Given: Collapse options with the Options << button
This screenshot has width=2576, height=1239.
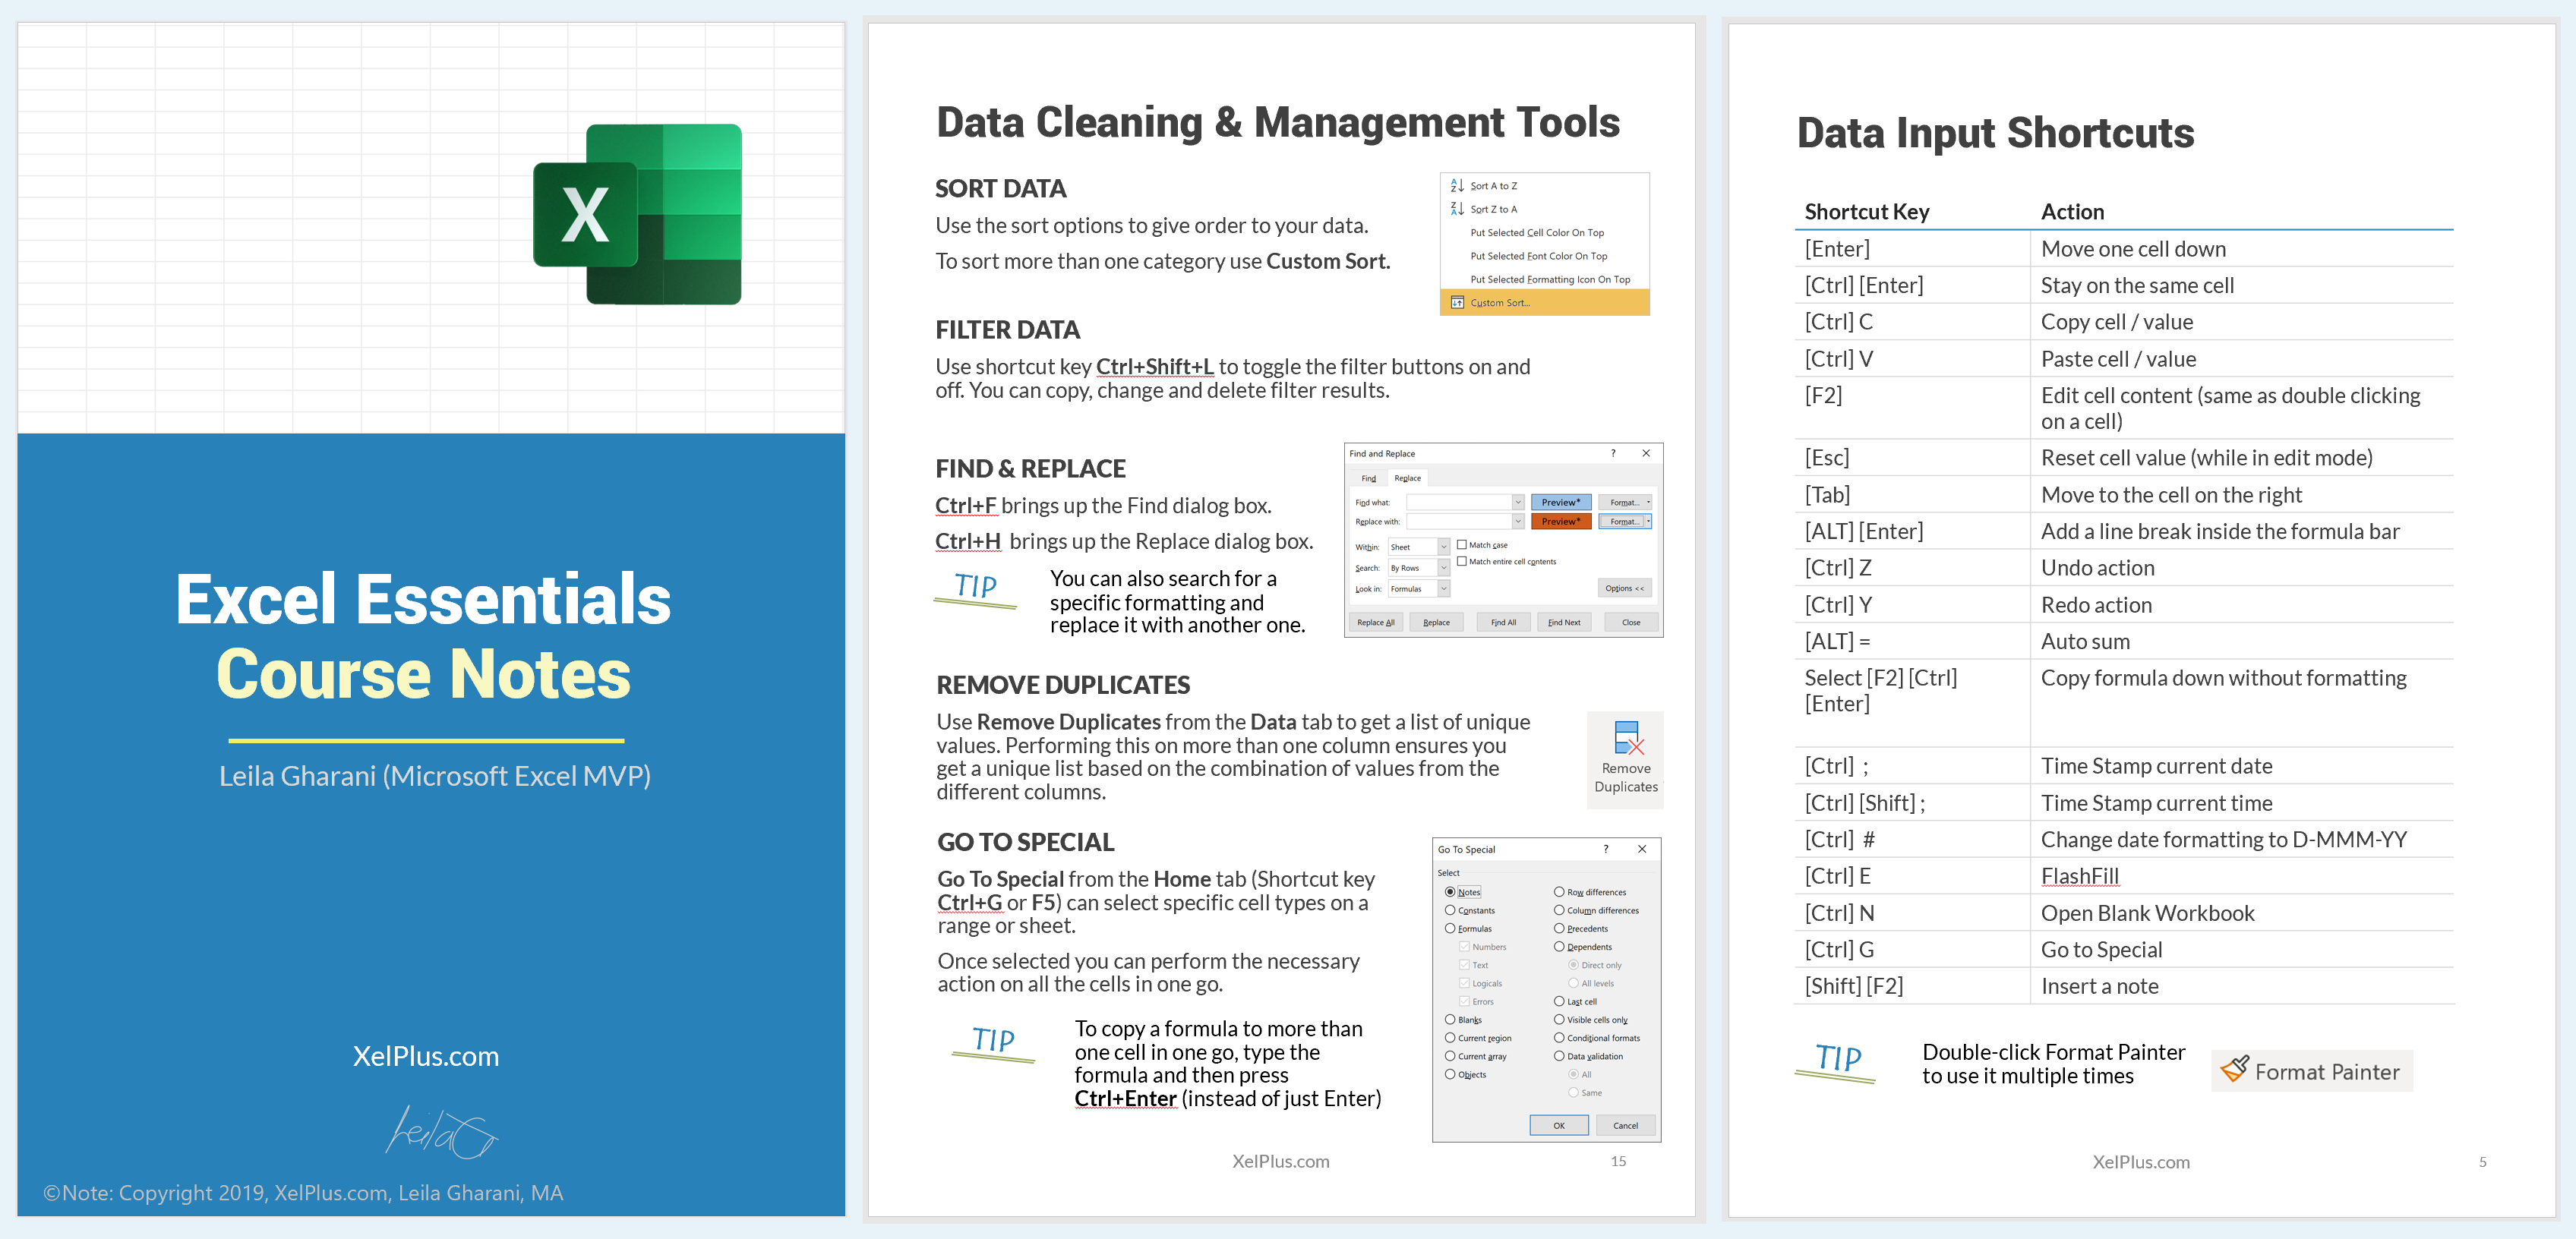Looking at the screenshot, I should (1625, 589).
